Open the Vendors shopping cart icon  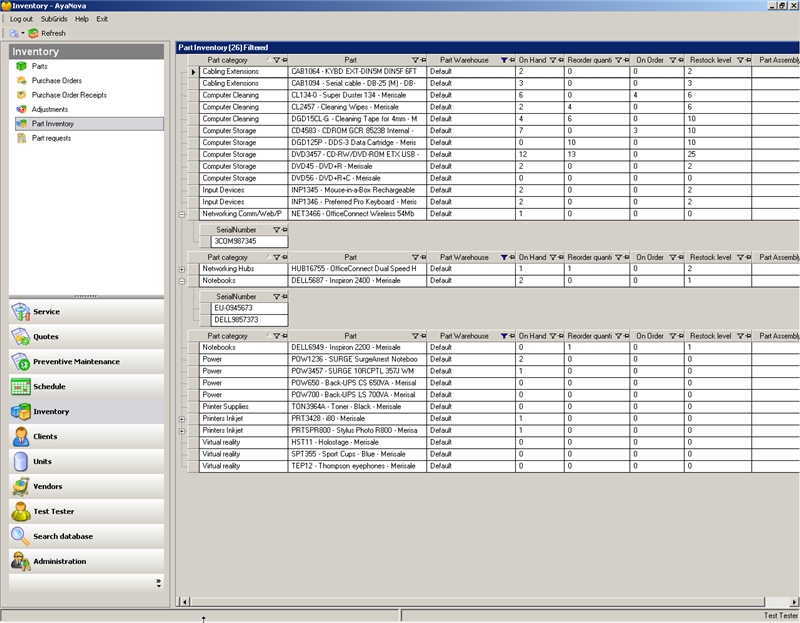(x=20, y=487)
